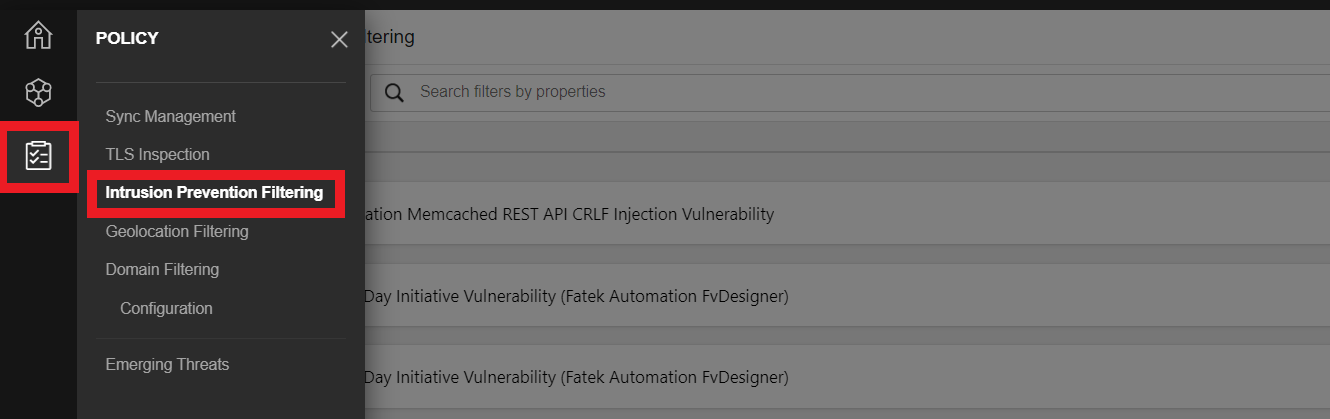Viewport: 1330px width, 419px height.
Task: Select the first Fatek Automation FvDesigner filter row
Action: (847, 296)
